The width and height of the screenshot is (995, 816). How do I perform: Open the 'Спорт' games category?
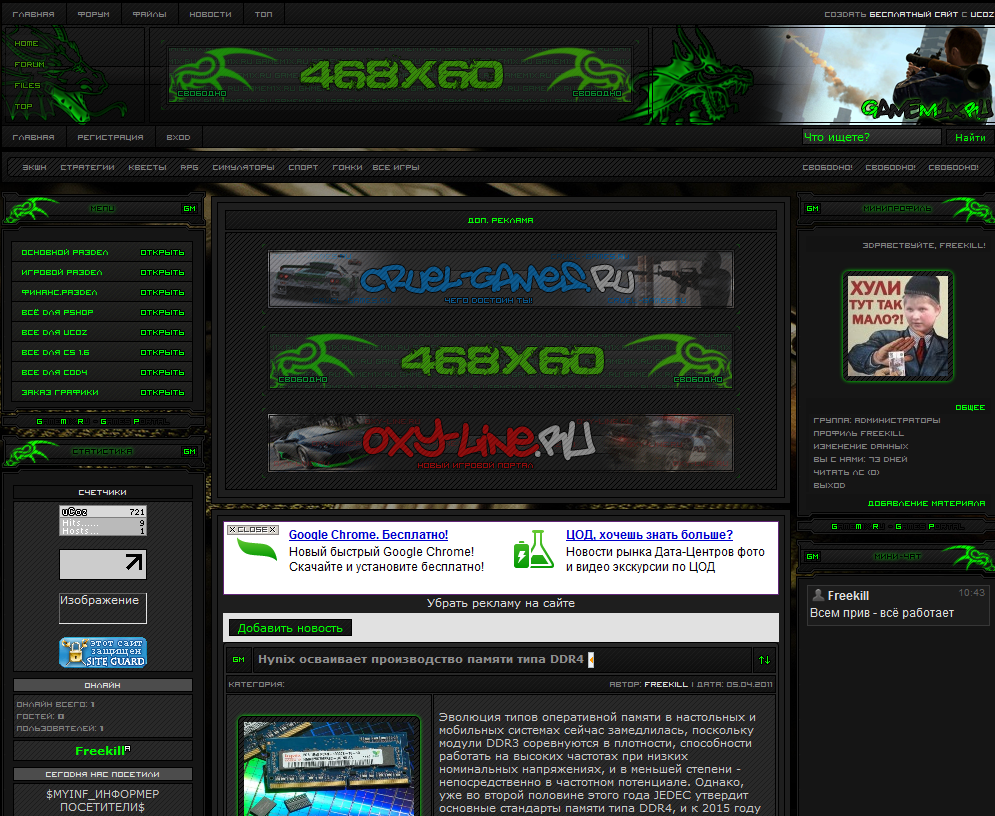pos(303,168)
